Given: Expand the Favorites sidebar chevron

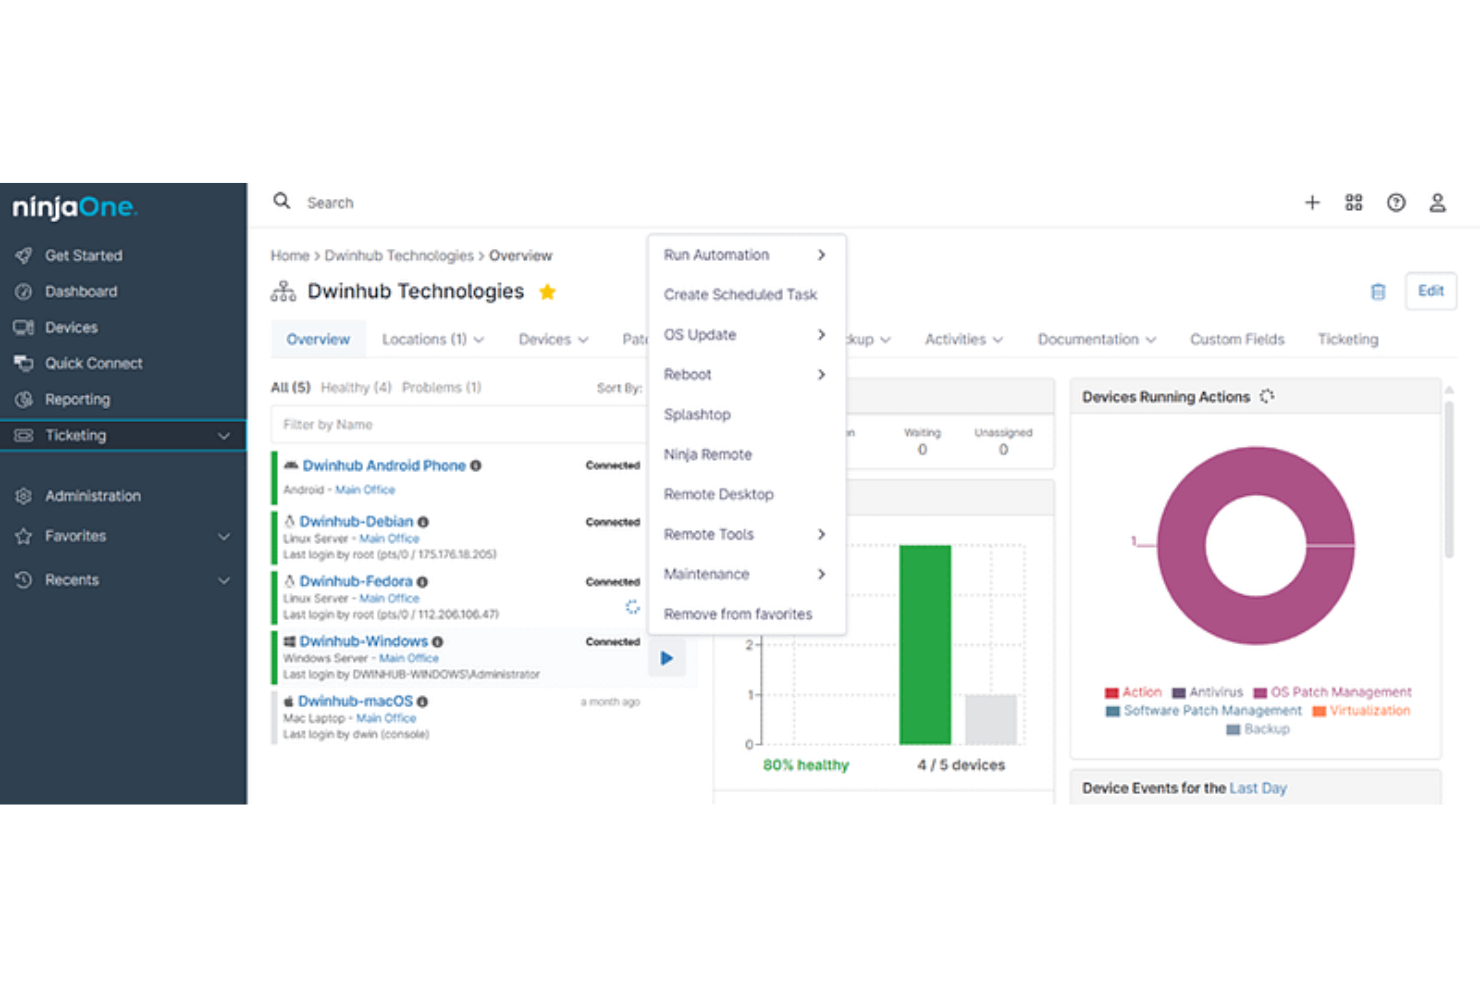Looking at the screenshot, I should click(224, 537).
